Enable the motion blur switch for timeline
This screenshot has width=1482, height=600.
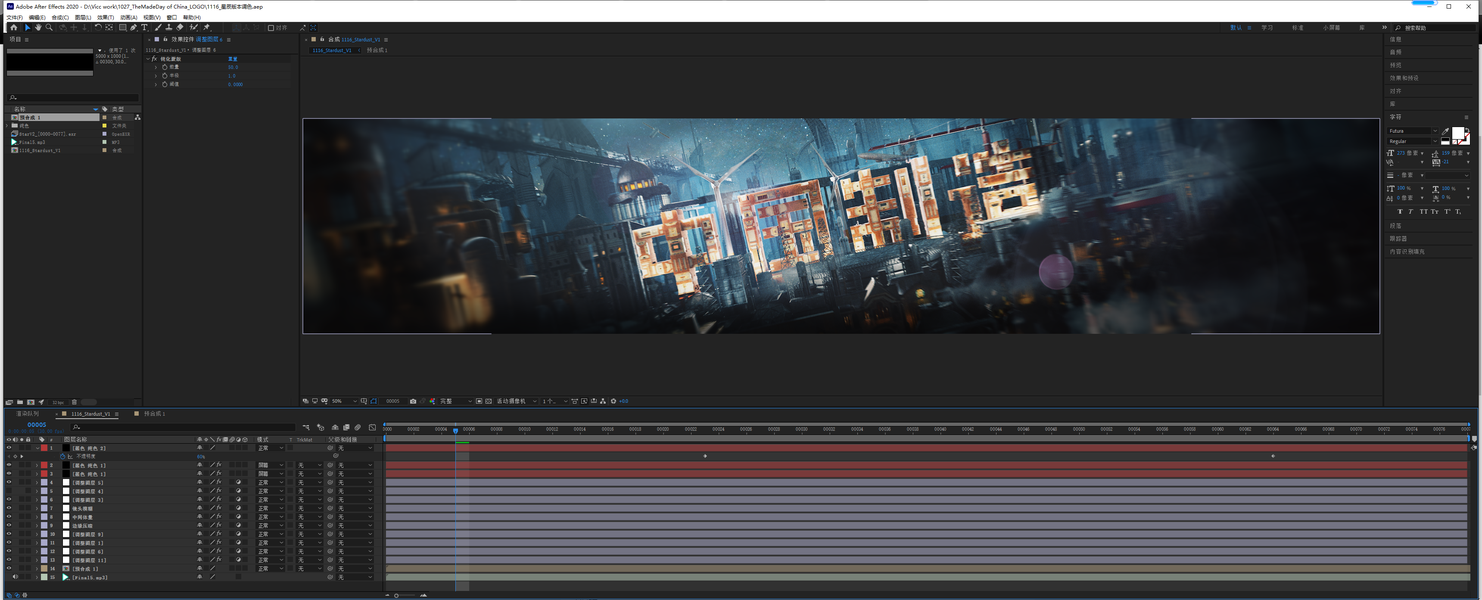[x=357, y=427]
